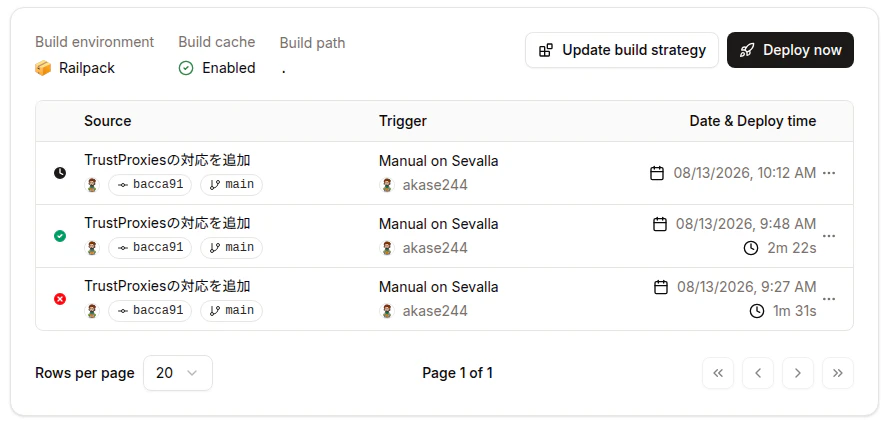Click the red failed status icon of the 9:27 AM deployment

click(60, 299)
